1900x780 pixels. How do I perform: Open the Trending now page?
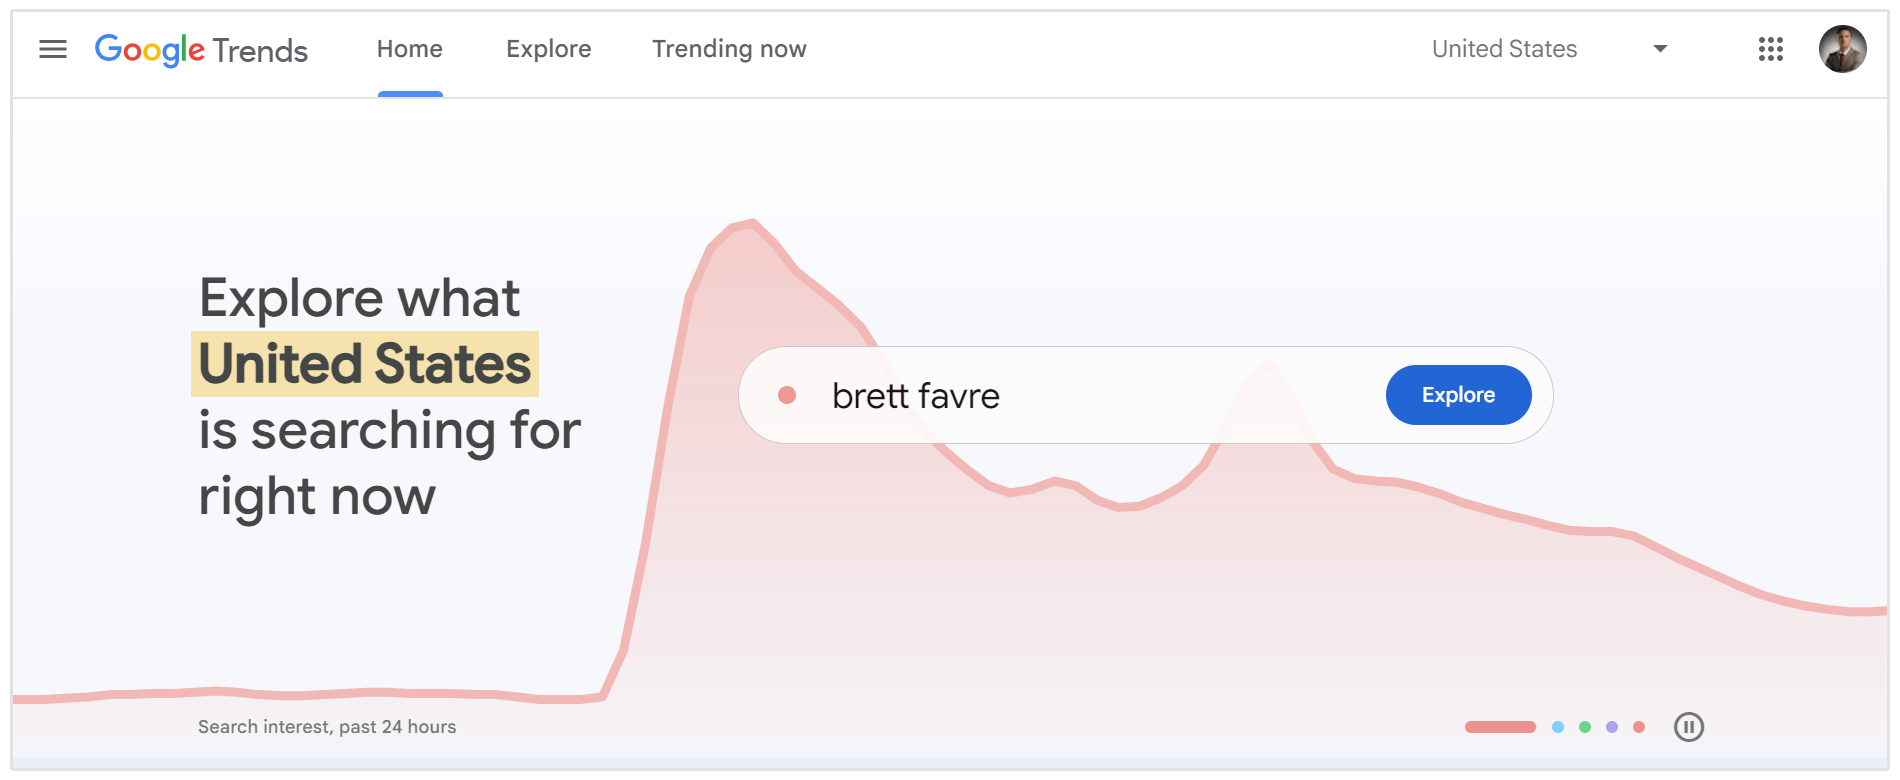(x=729, y=49)
